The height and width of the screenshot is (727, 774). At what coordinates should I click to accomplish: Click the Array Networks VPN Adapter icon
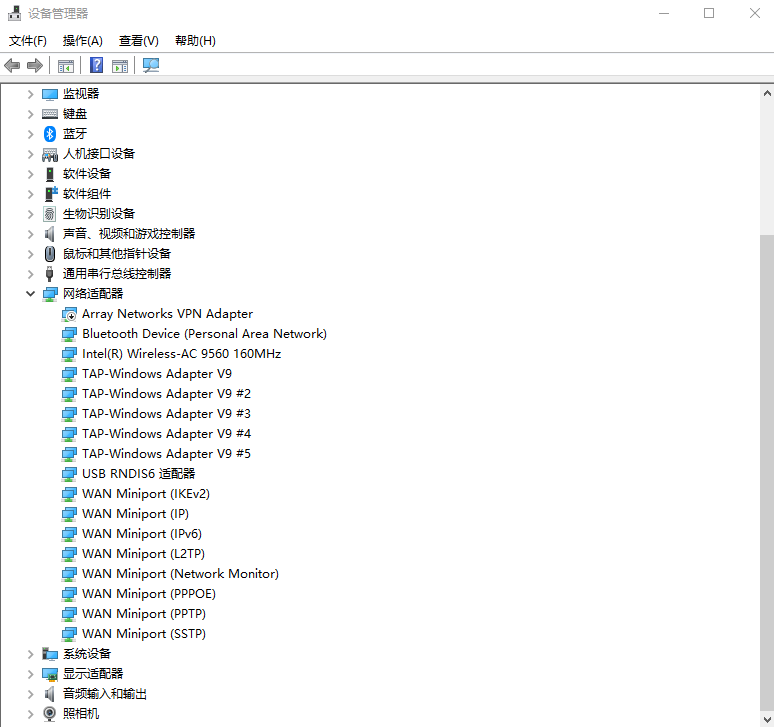(x=69, y=314)
